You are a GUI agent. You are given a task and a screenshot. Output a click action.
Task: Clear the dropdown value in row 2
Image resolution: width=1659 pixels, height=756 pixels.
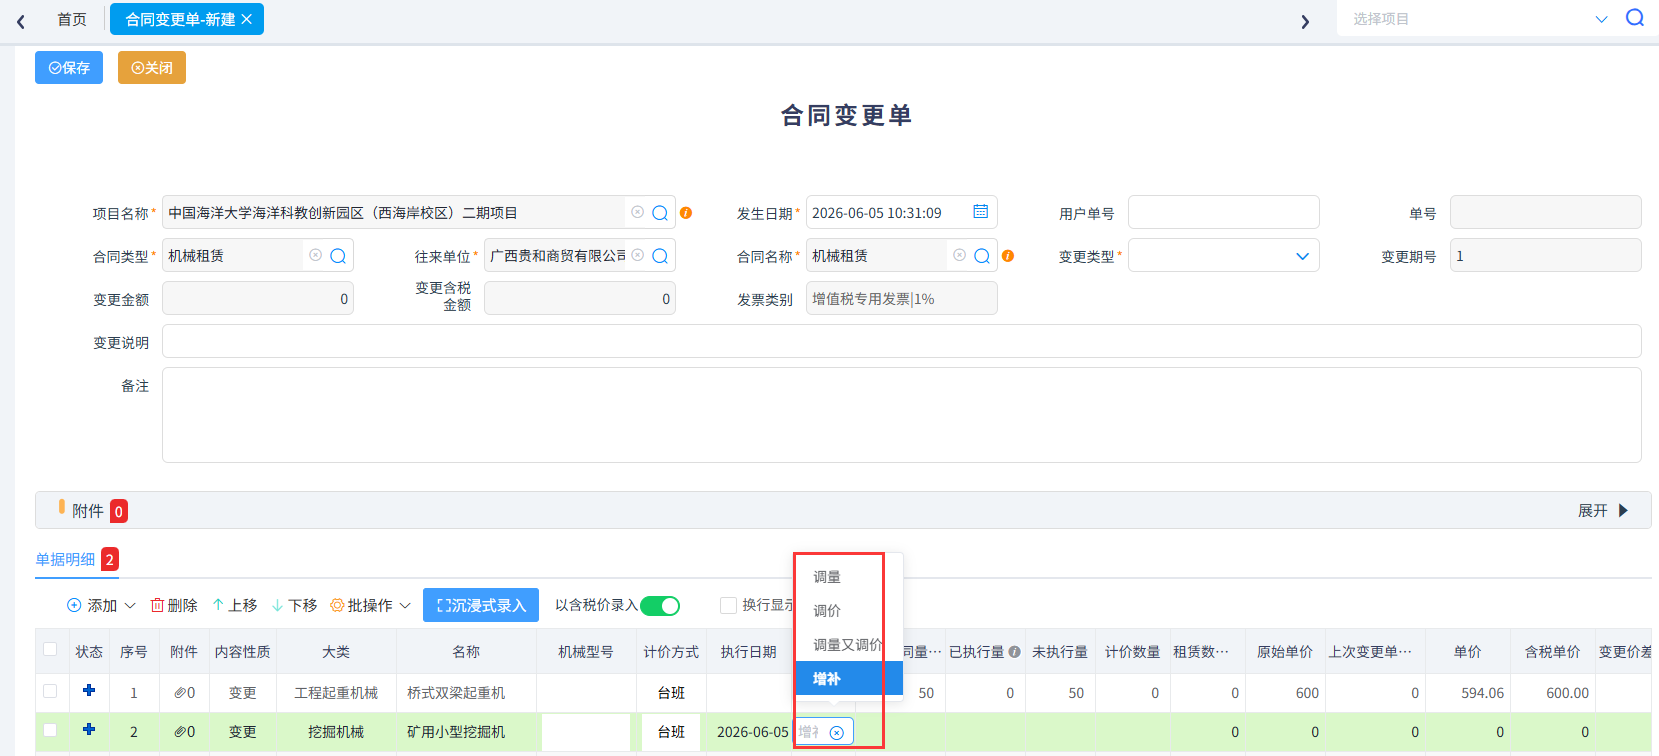click(x=837, y=733)
